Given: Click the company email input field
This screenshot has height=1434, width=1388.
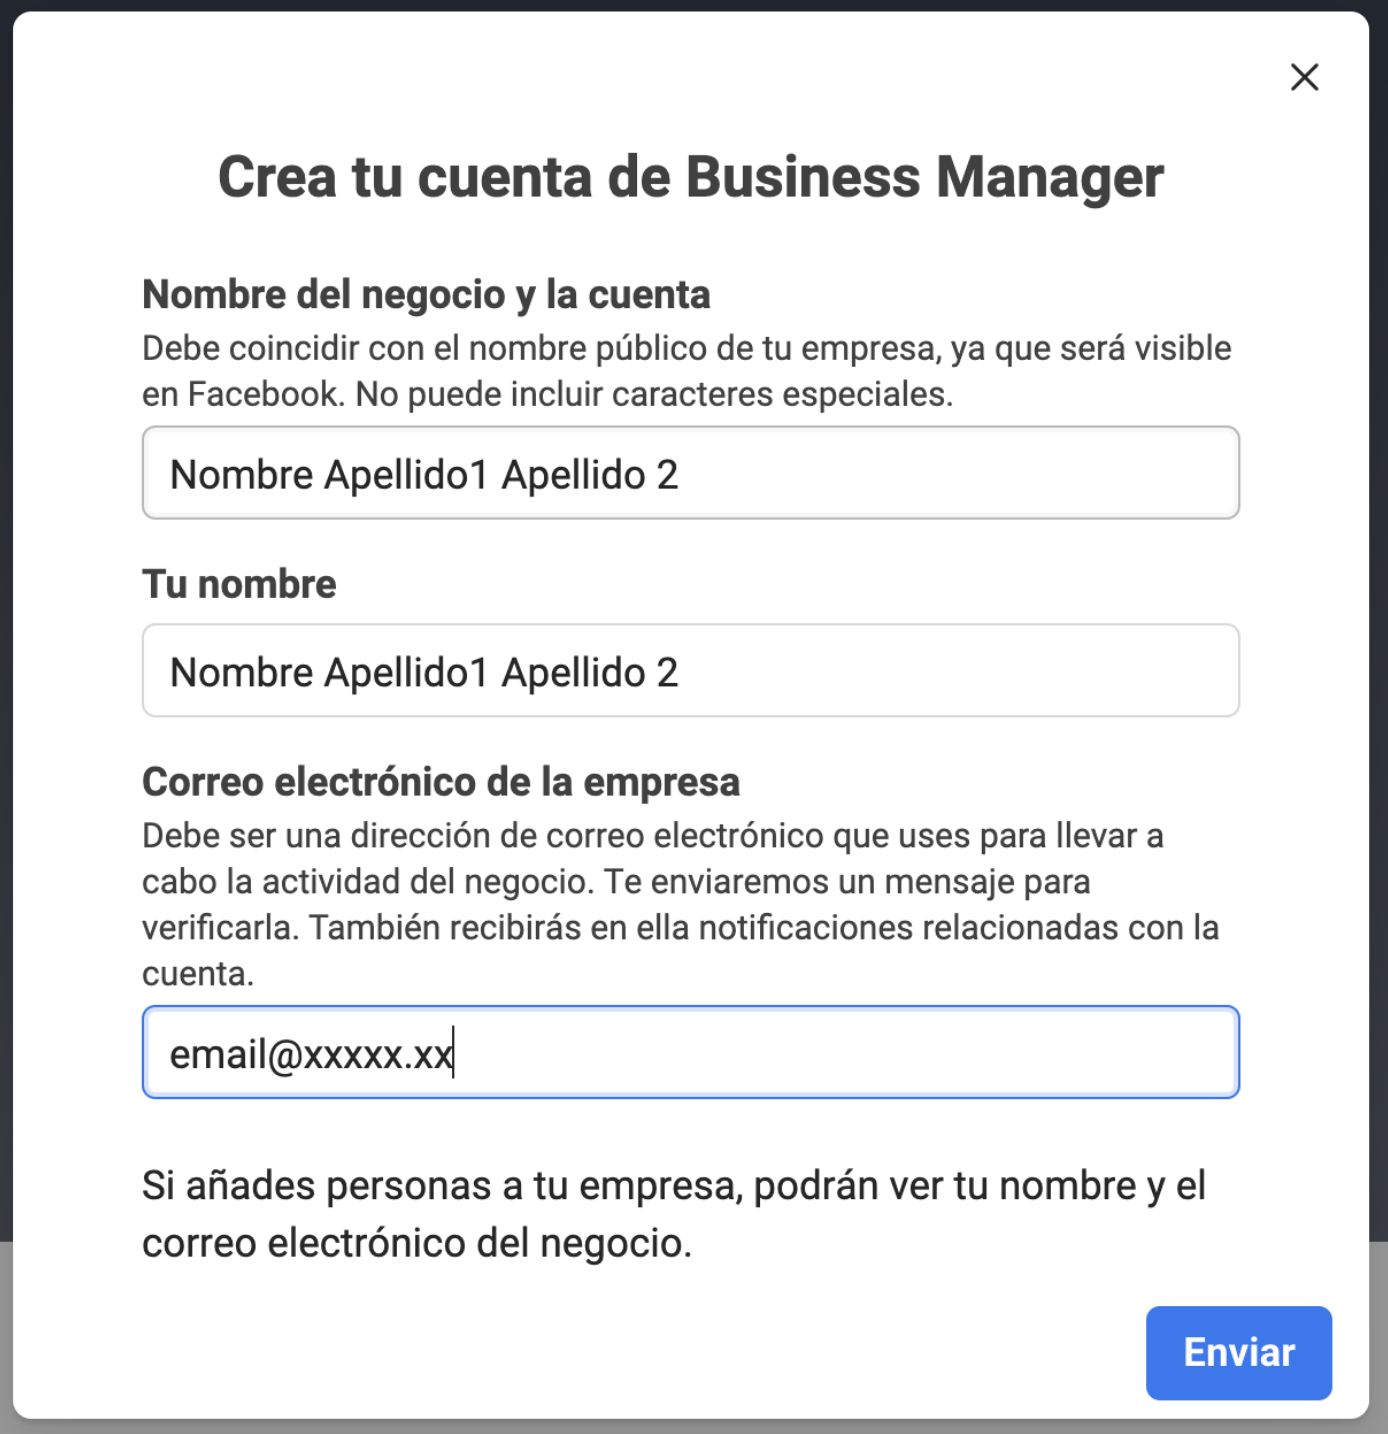Looking at the screenshot, I should tap(691, 1052).
